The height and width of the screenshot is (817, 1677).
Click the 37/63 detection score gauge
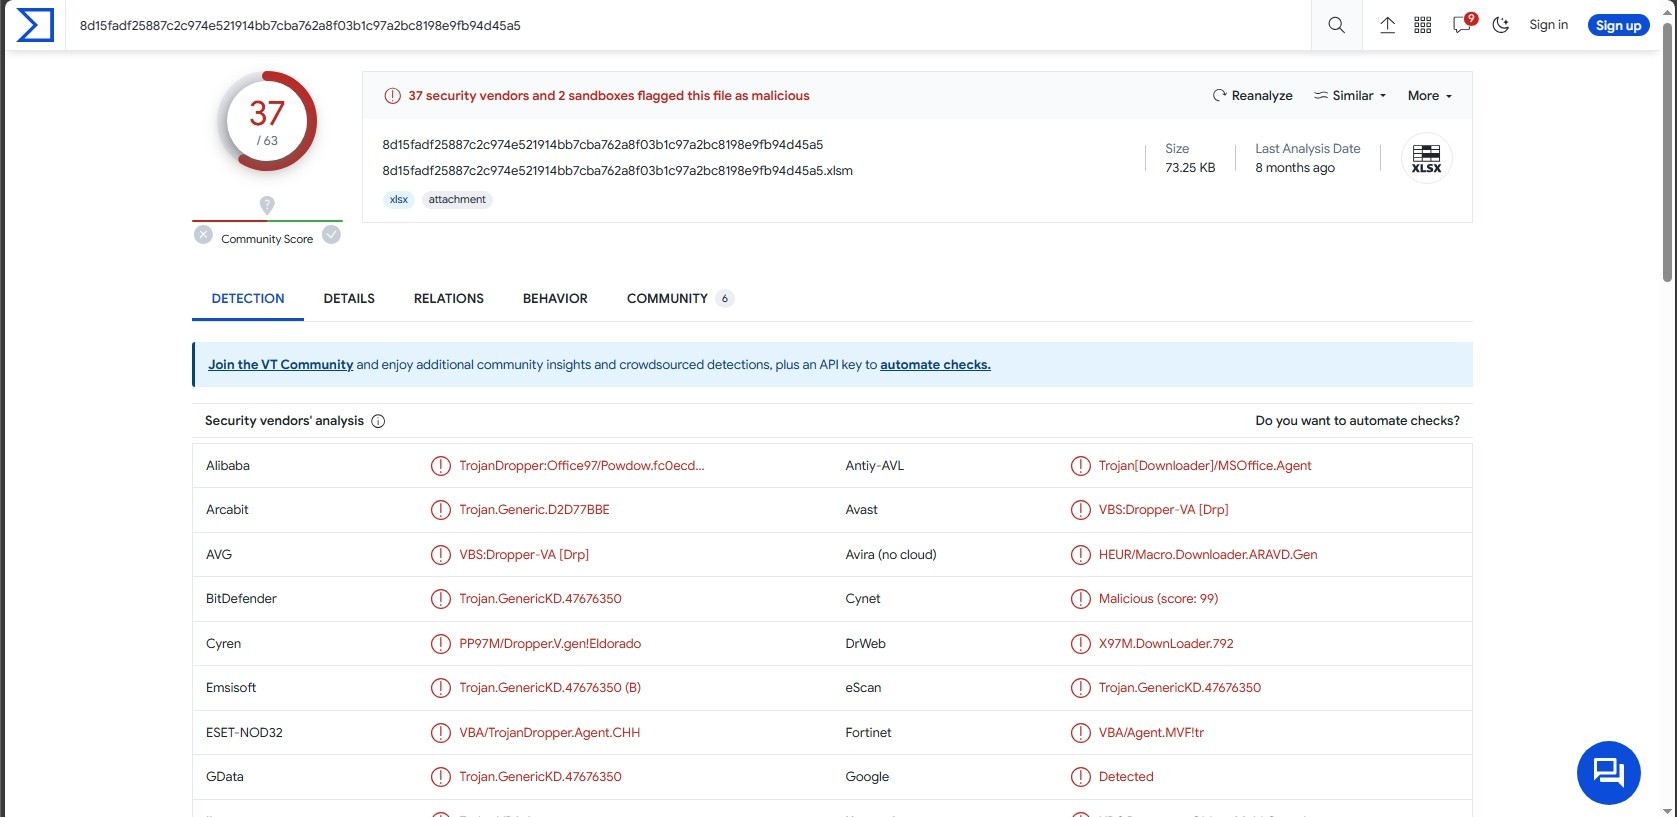(267, 121)
